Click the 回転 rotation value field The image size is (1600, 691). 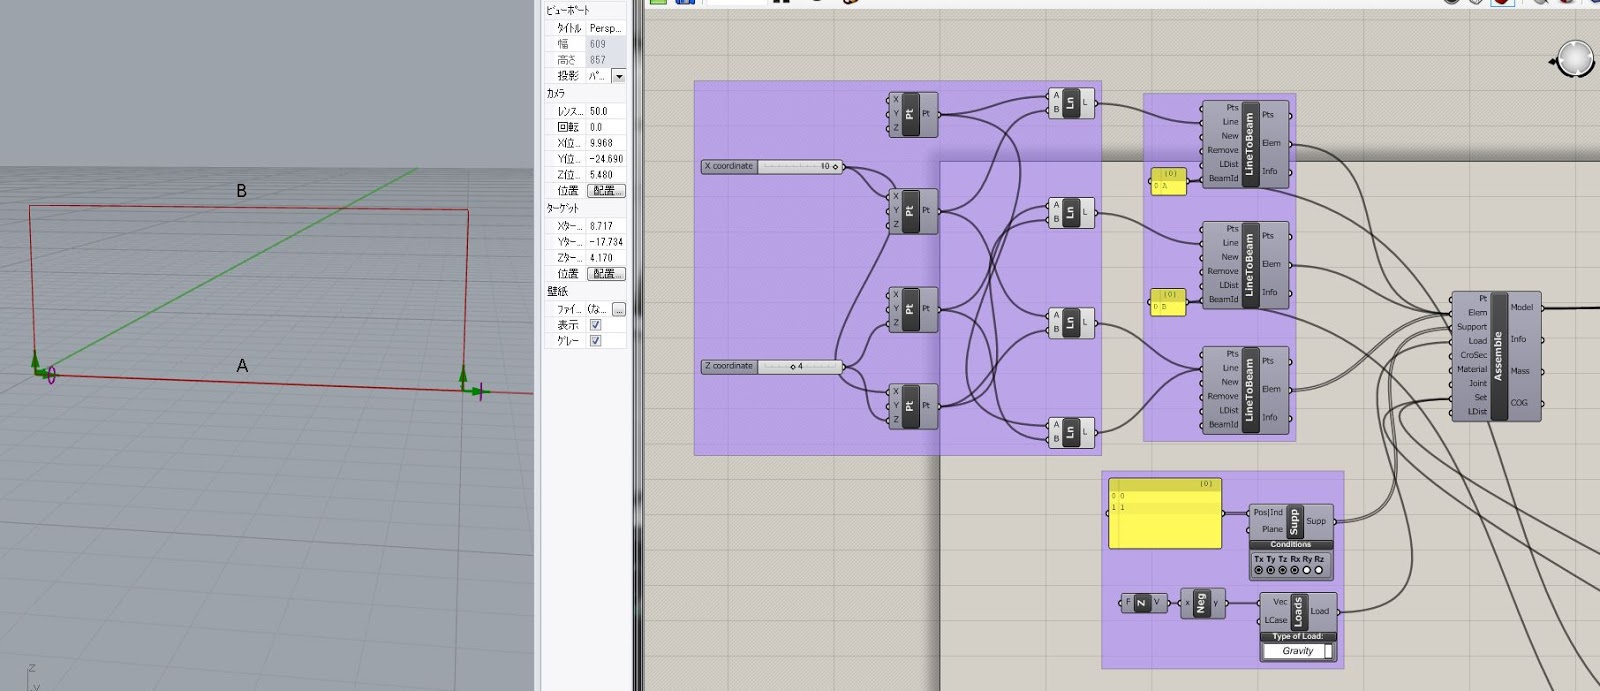point(606,127)
